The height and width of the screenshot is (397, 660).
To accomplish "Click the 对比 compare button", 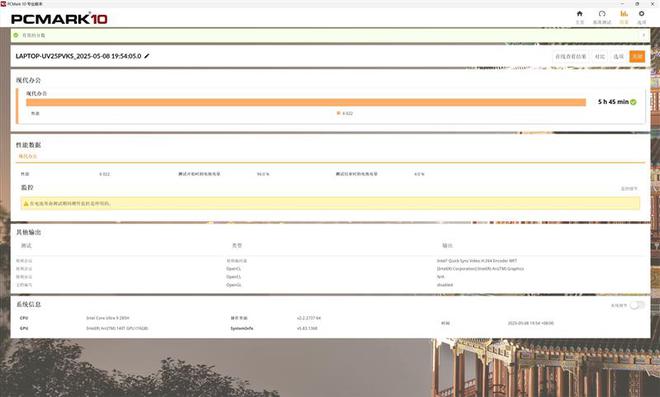I will click(x=600, y=56).
